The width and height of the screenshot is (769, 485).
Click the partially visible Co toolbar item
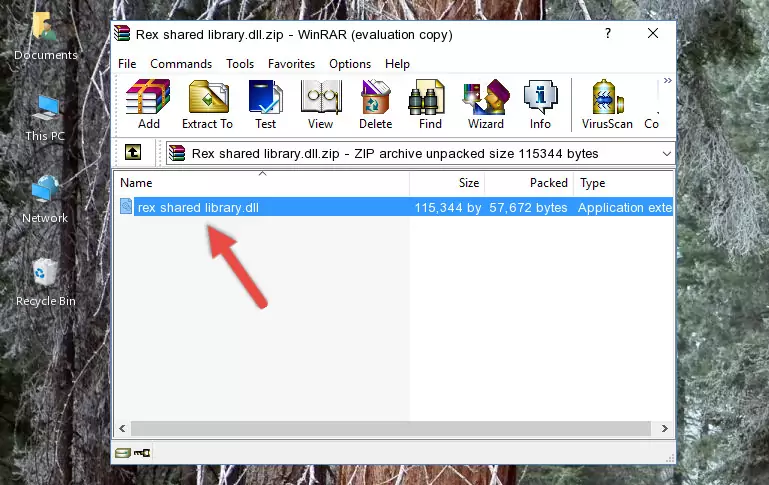point(651,124)
